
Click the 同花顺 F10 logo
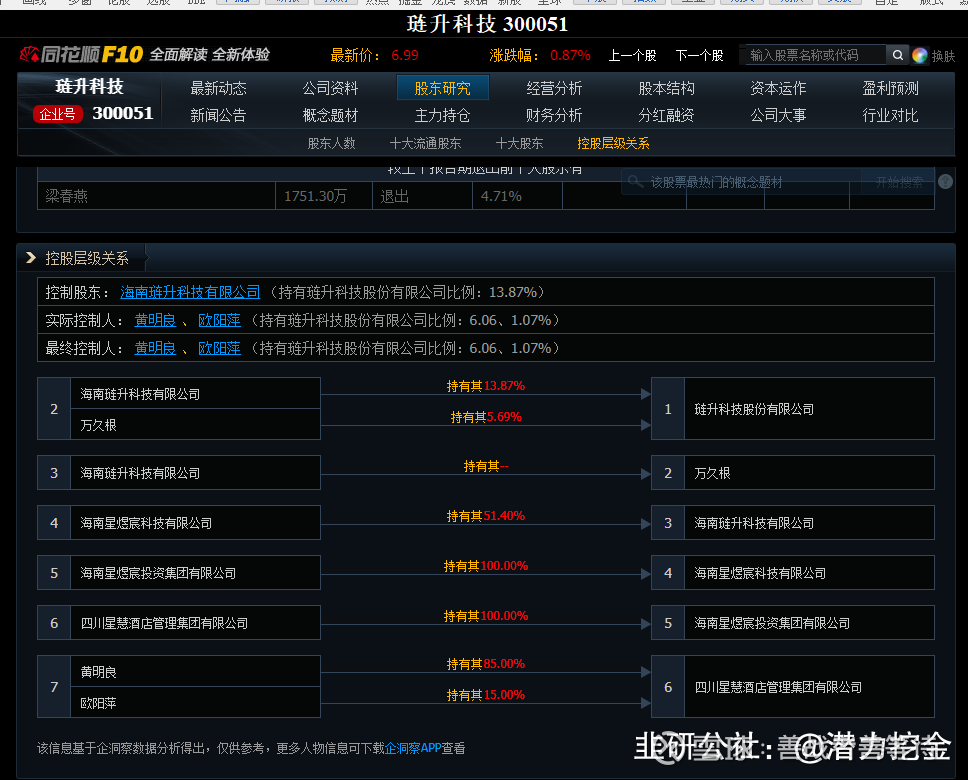tap(81, 54)
